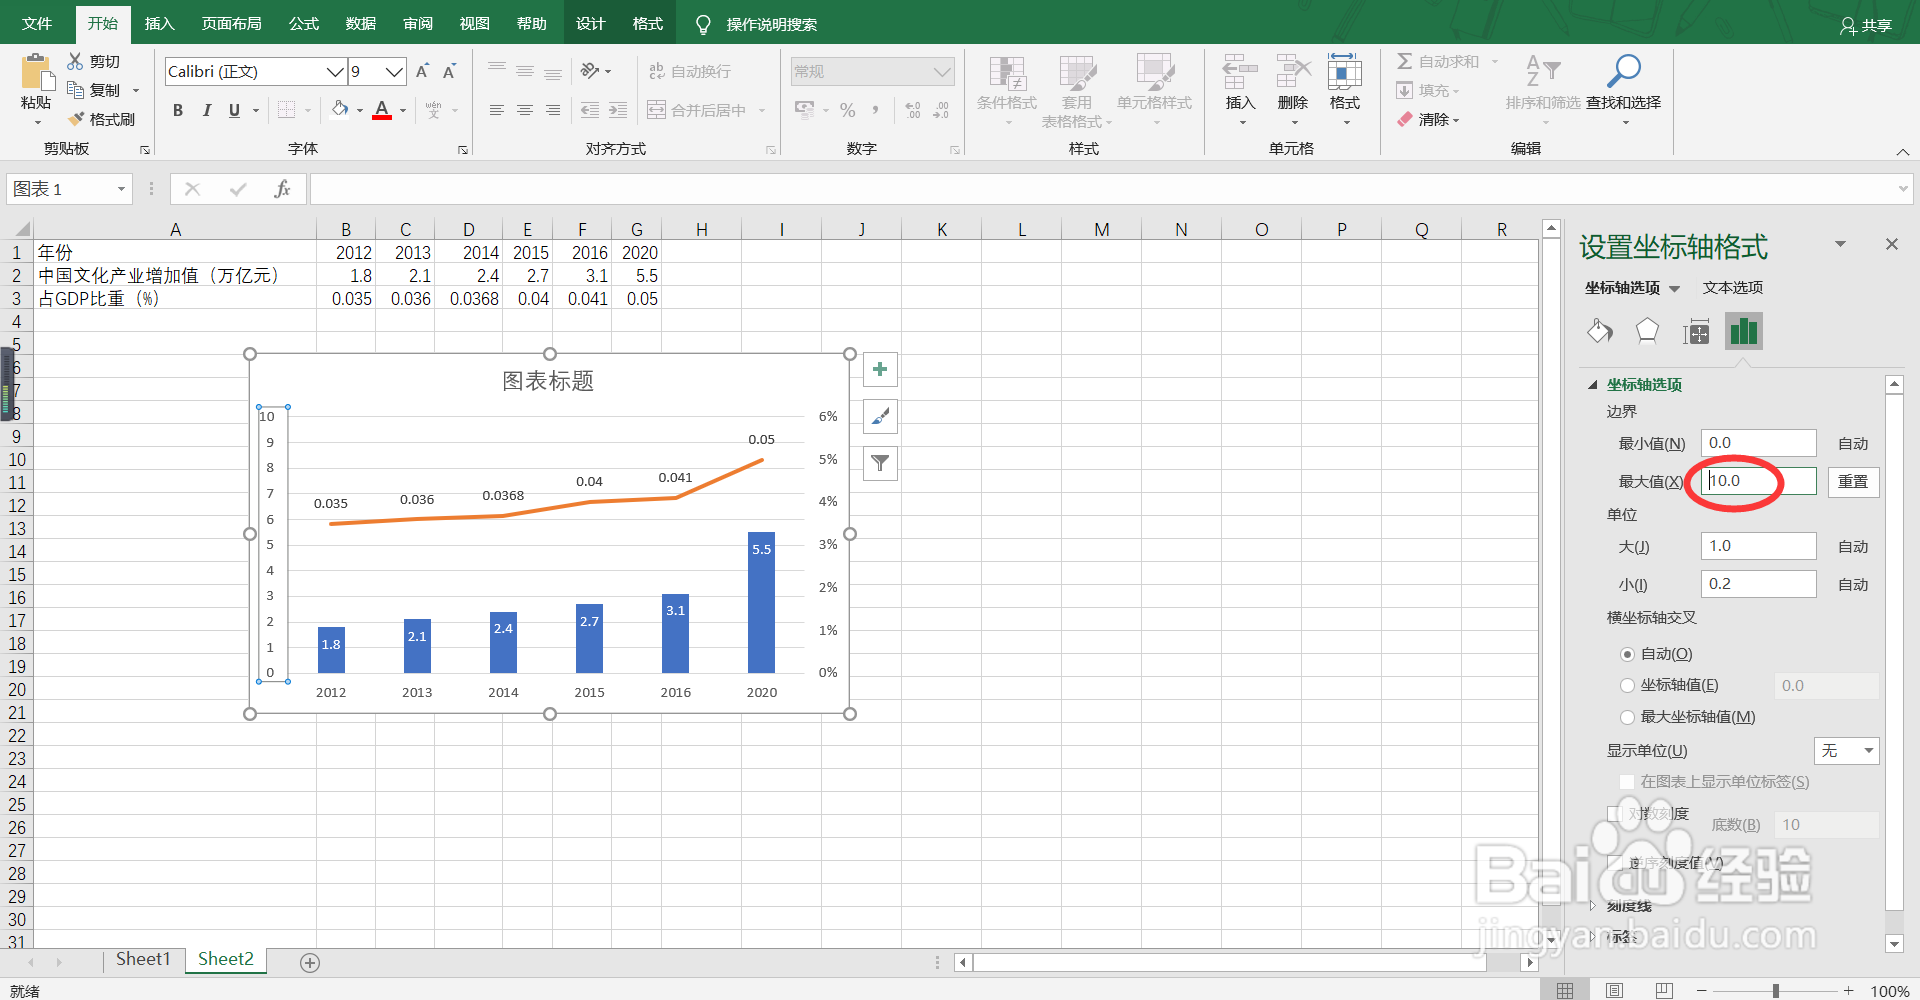
Task: Toggle italic formatting
Action: (x=206, y=110)
